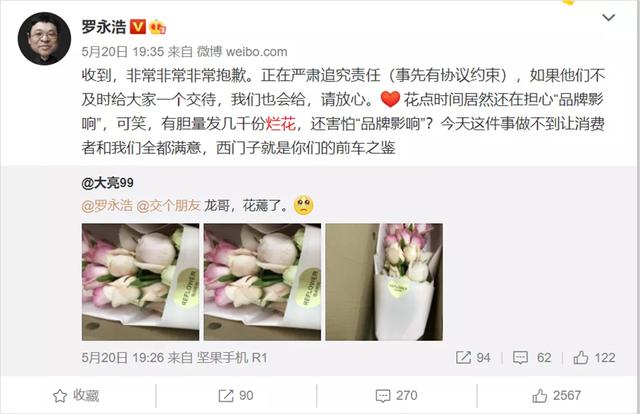
Task: Click the orange V verified badge
Action: coord(138,27)
